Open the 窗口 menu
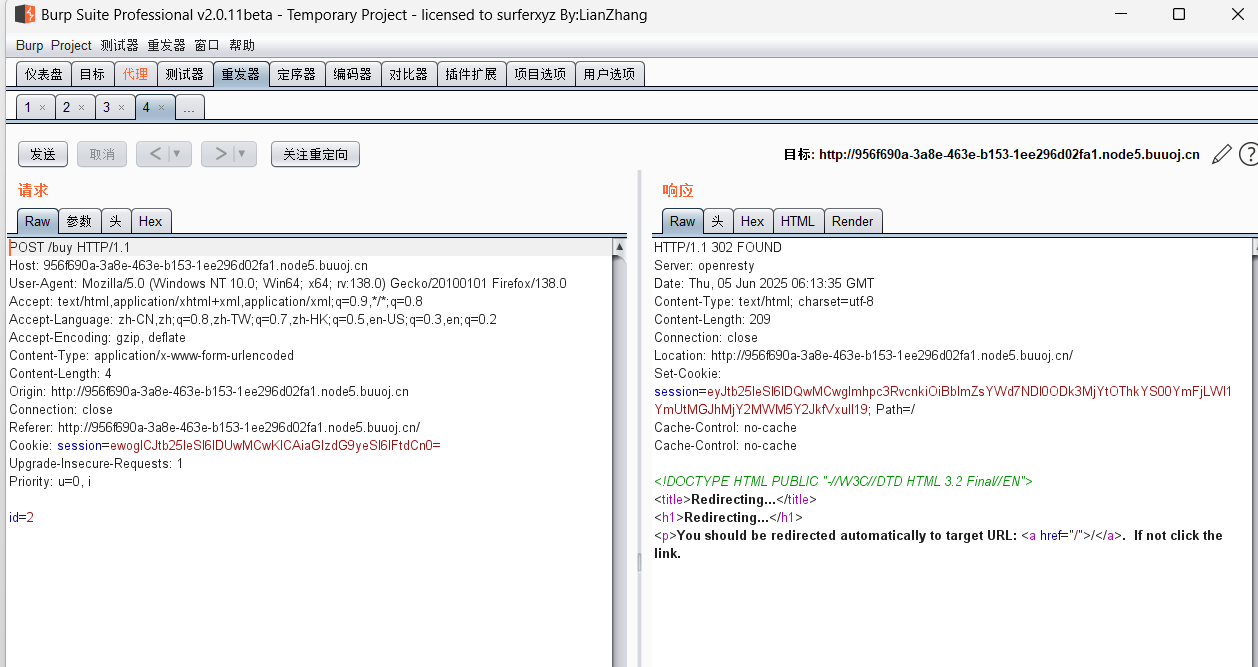This screenshot has height=667, width=1258. point(207,46)
